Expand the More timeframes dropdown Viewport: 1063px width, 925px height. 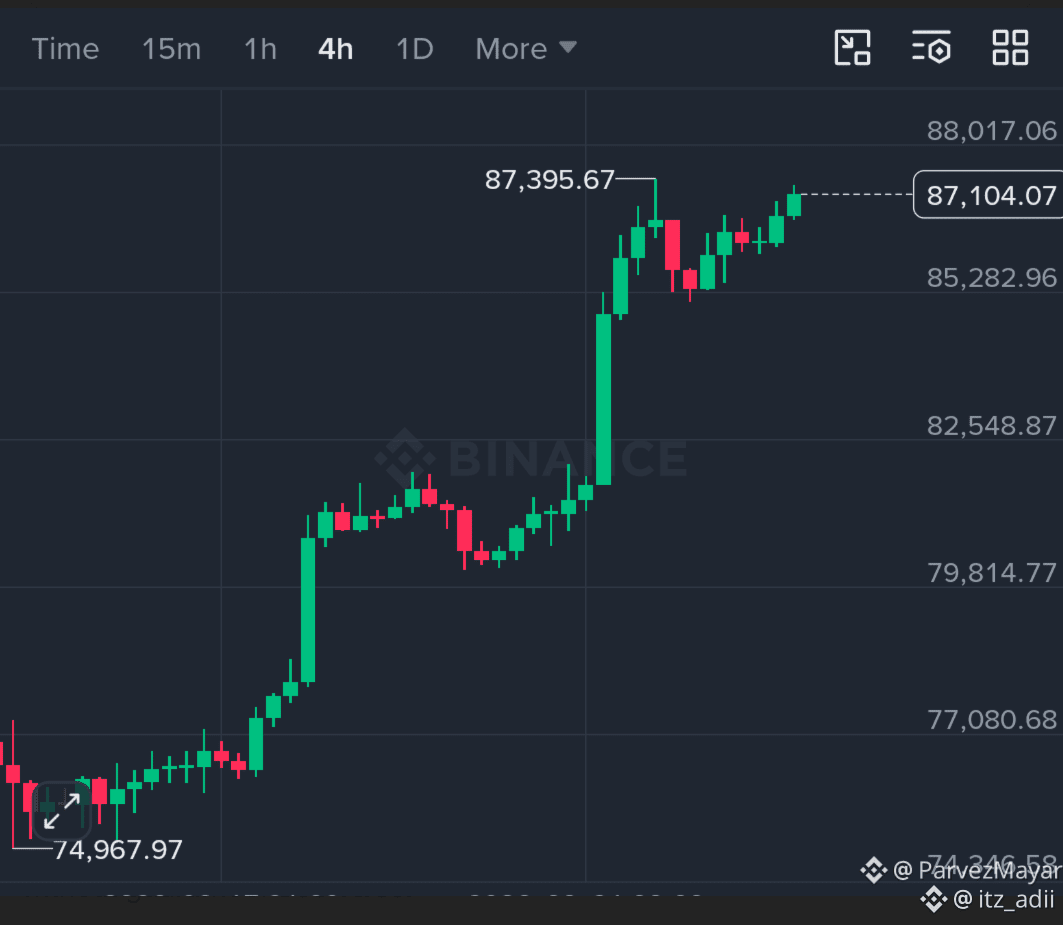(x=525, y=49)
